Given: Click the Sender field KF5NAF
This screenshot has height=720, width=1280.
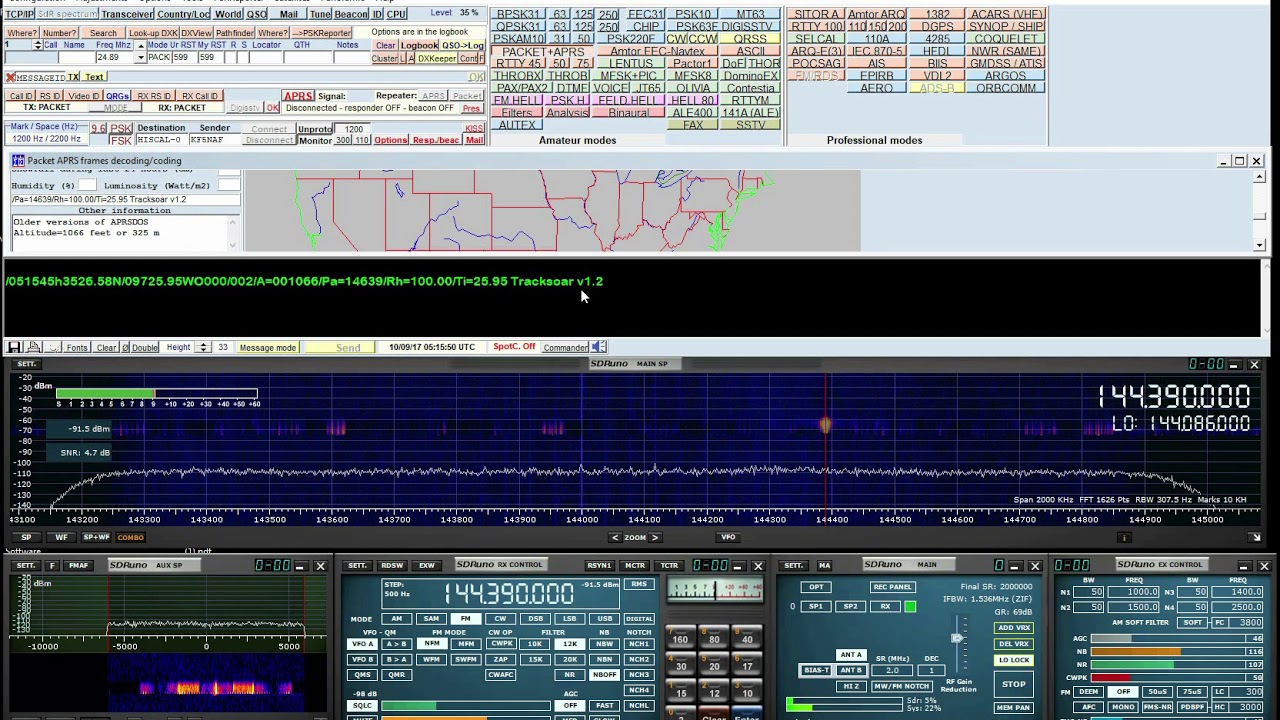Looking at the screenshot, I should coord(213,140).
